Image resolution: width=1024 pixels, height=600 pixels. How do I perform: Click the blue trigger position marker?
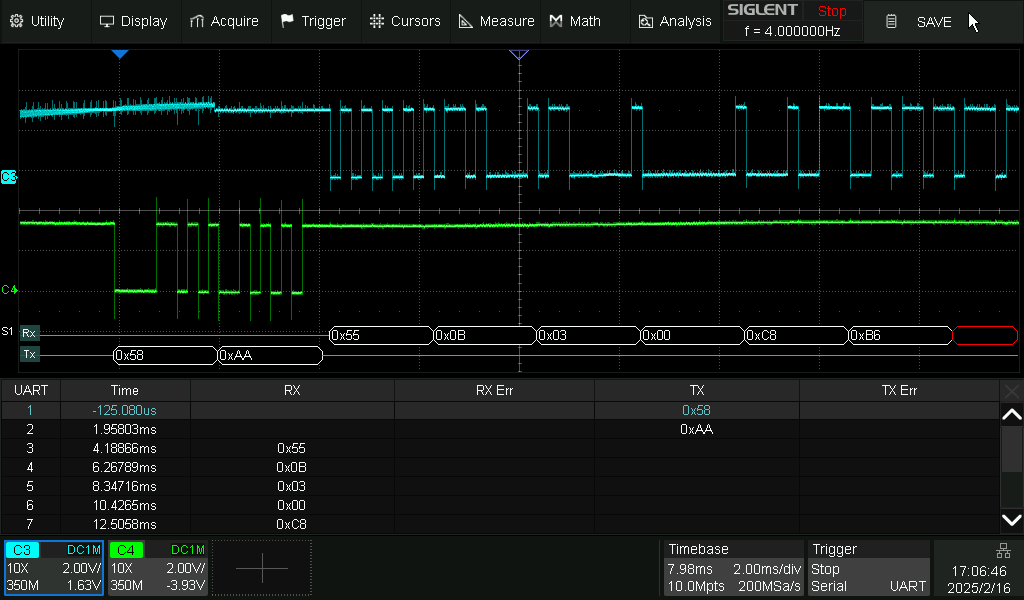click(120, 54)
